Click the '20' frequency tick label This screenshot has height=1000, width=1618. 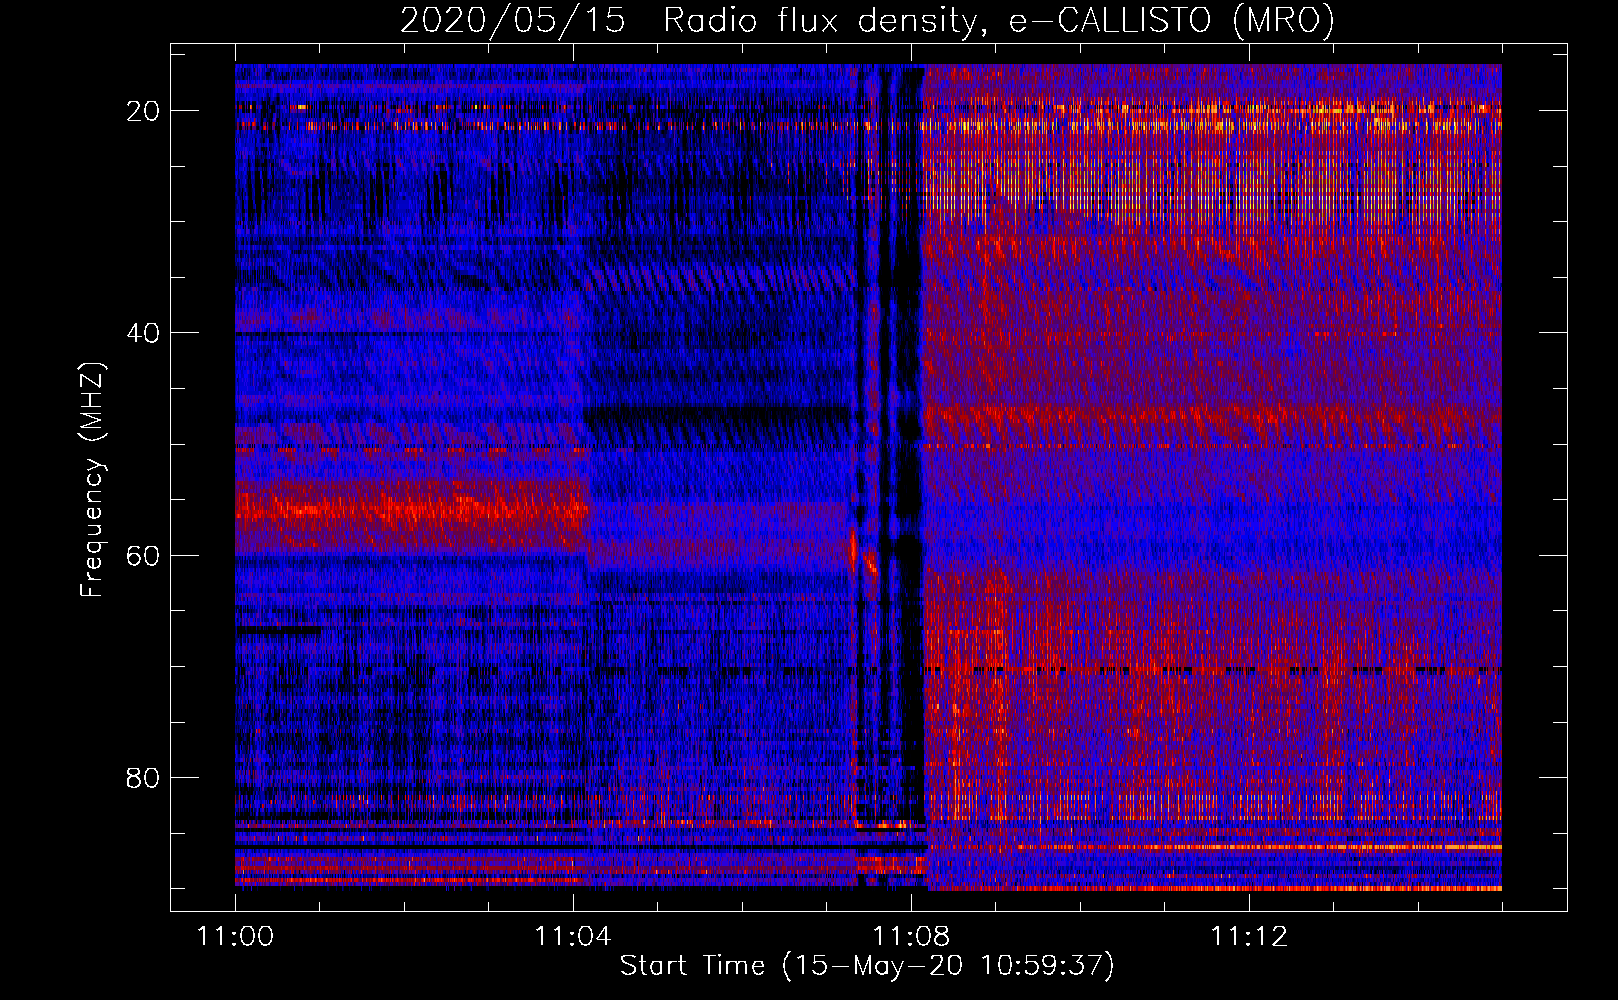(x=144, y=111)
